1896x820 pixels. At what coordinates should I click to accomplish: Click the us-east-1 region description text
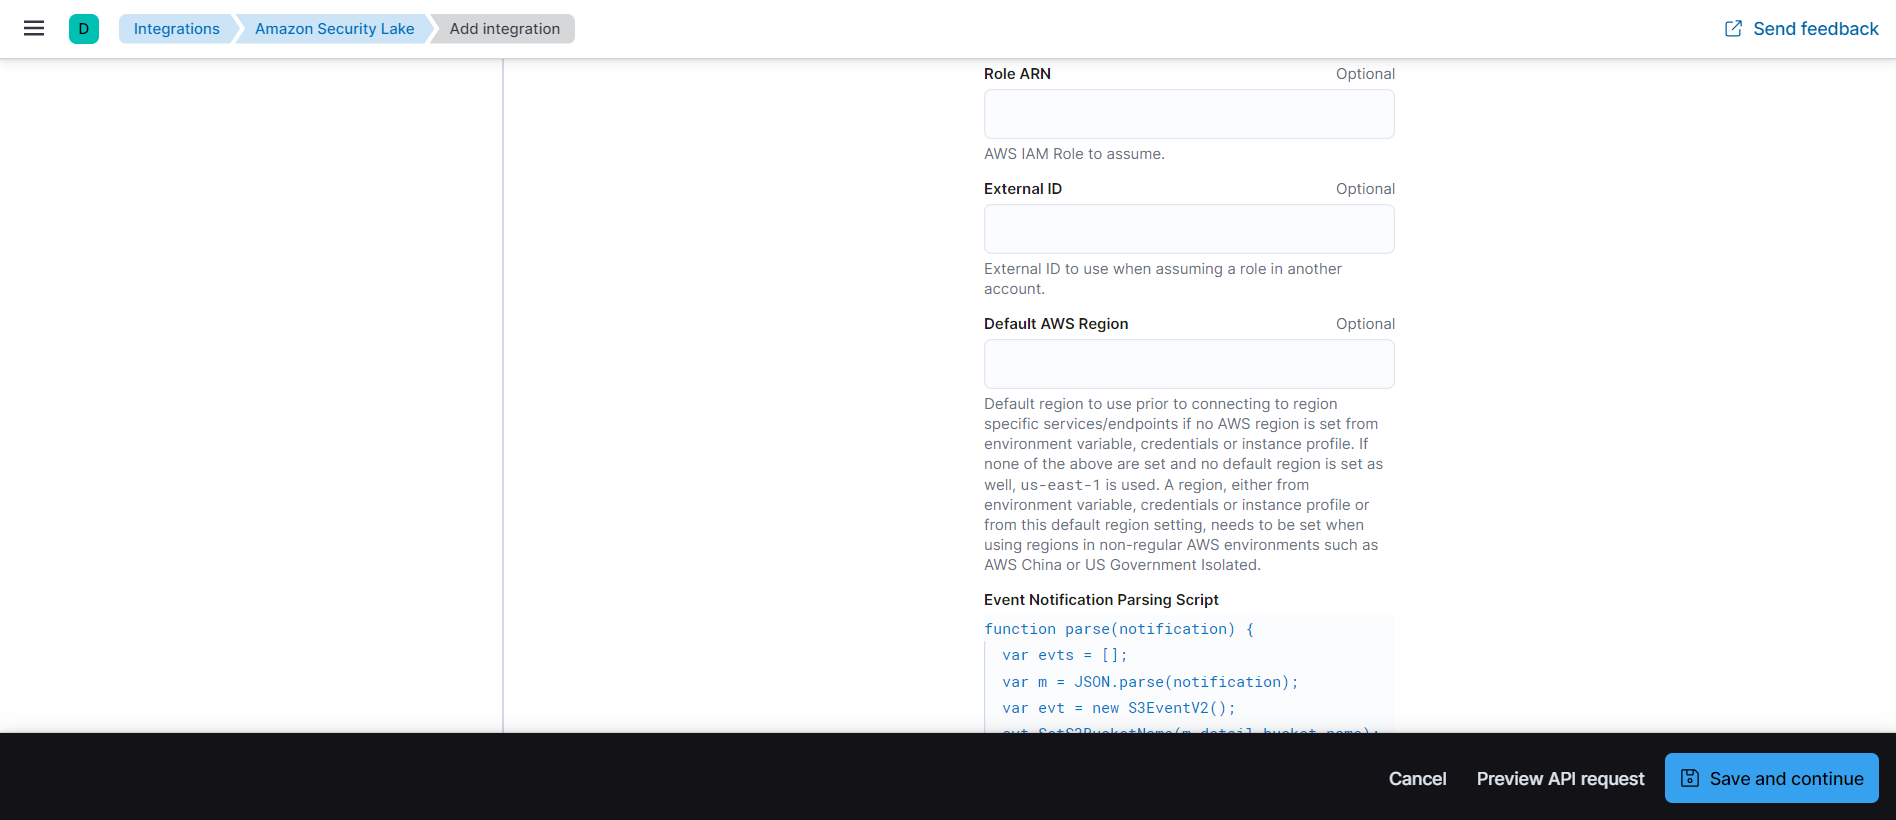pos(1063,485)
